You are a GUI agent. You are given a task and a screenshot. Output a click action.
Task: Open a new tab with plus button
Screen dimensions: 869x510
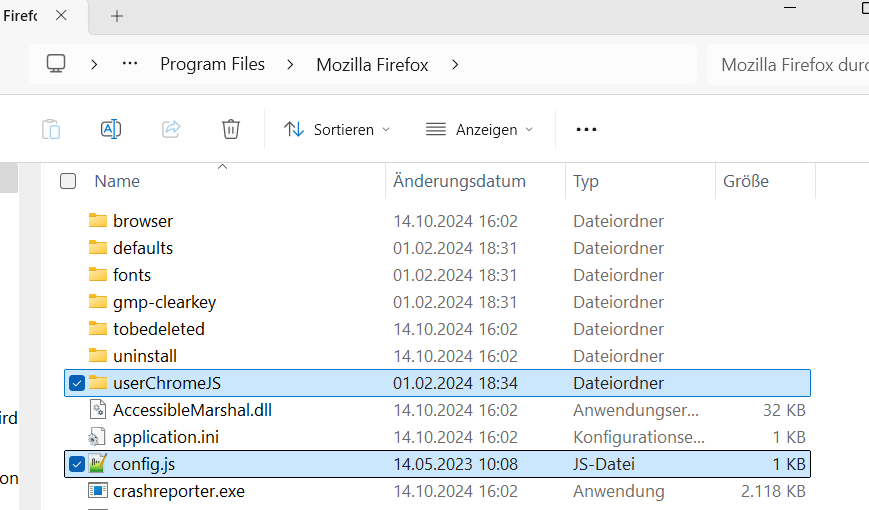point(117,16)
